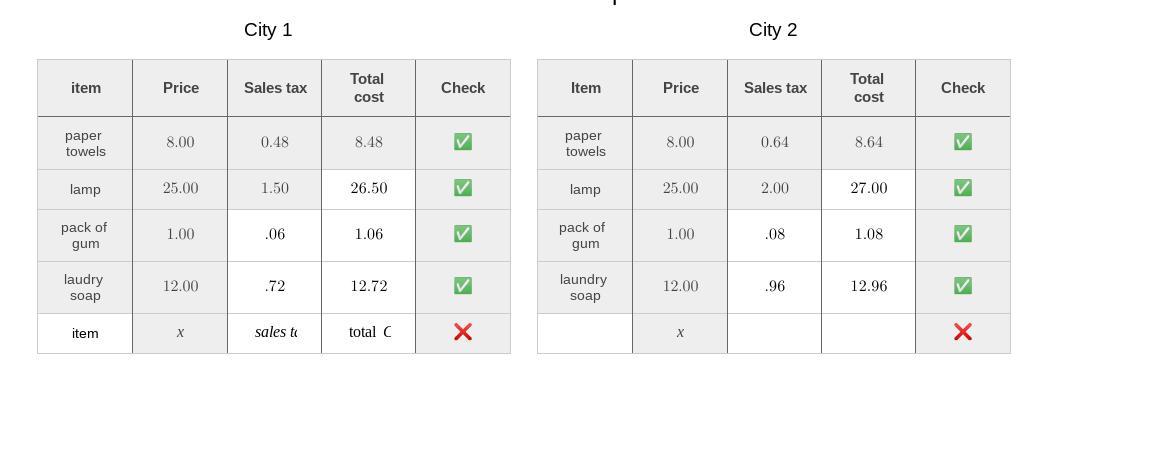
Task: Click City 1 pack of gum check mark
Action: pos(463,234)
